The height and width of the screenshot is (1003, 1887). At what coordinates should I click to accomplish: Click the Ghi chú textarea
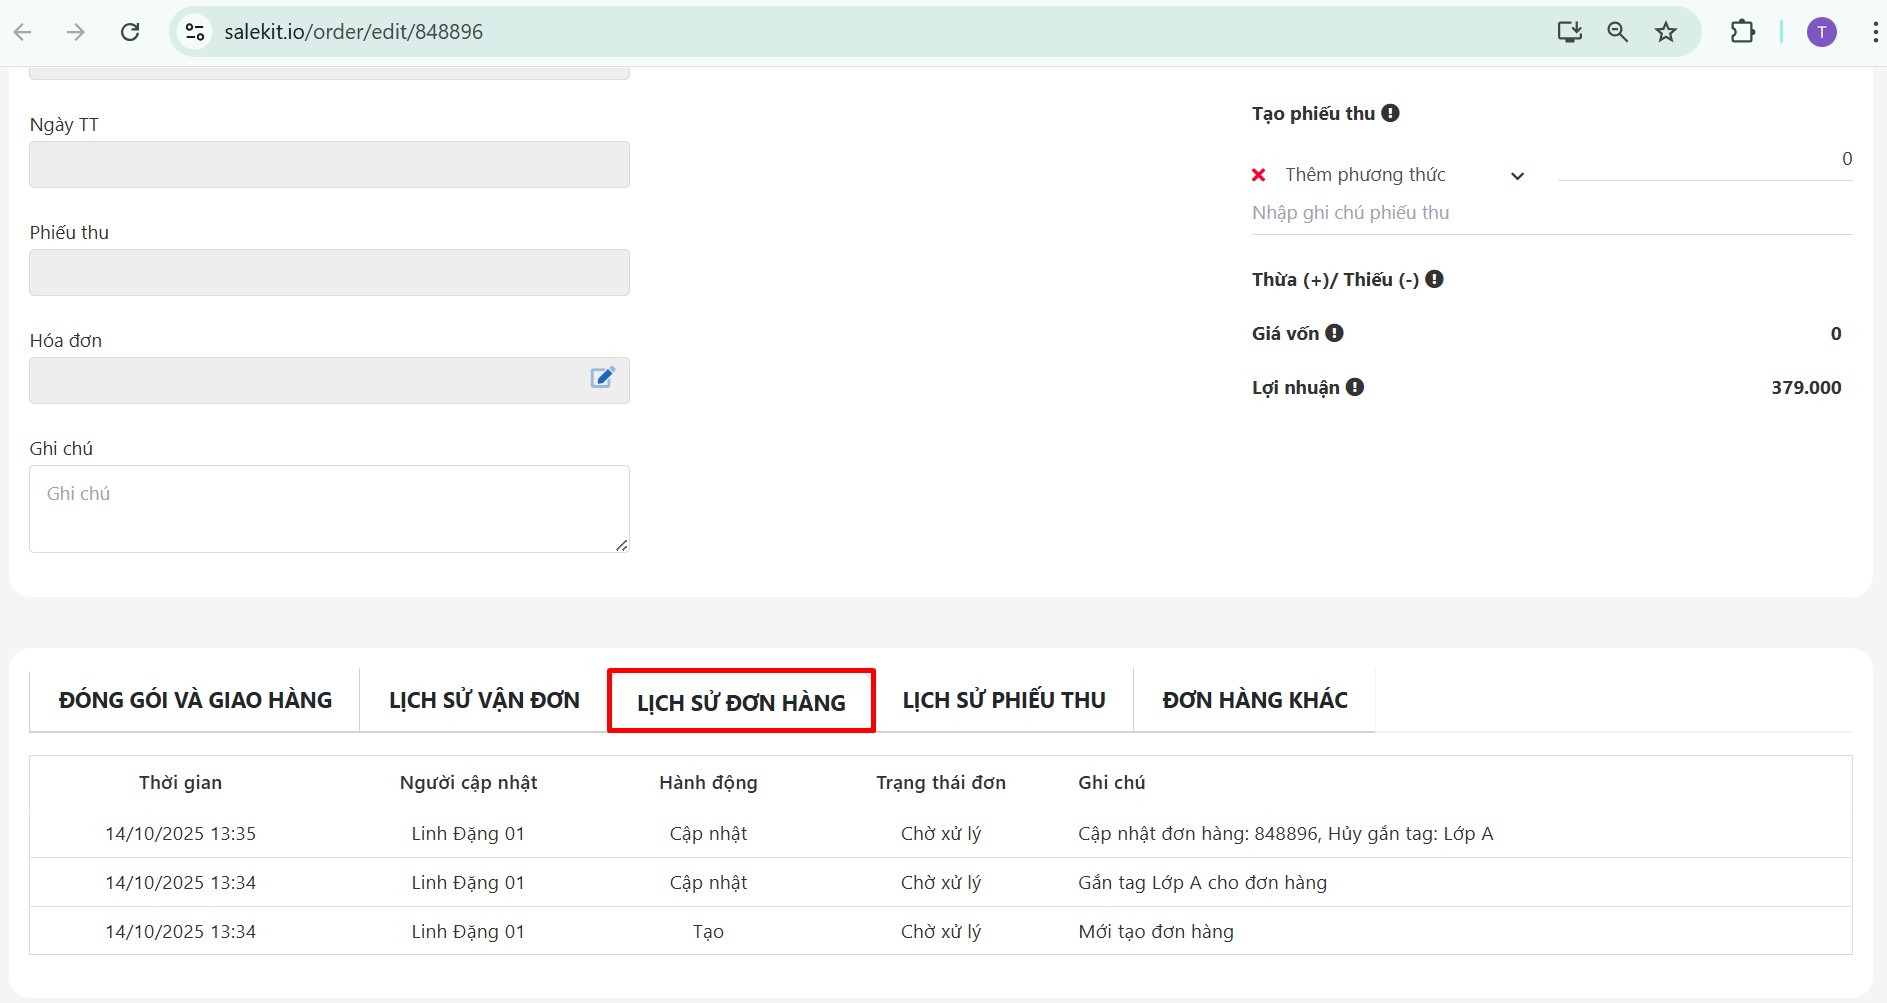[329, 508]
